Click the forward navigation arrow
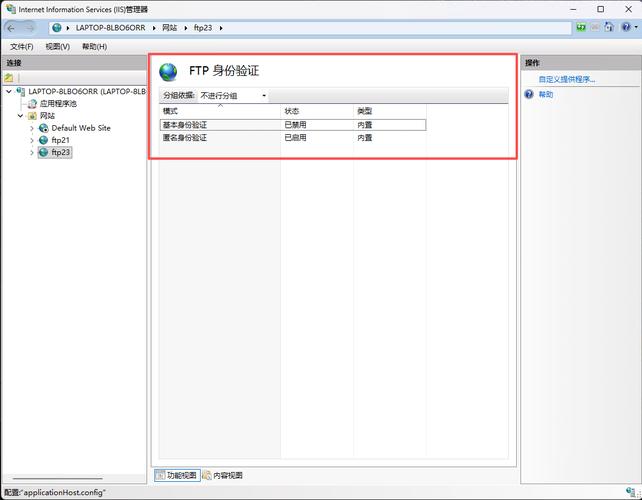Viewport: 642px width, 500px height. click(27, 28)
